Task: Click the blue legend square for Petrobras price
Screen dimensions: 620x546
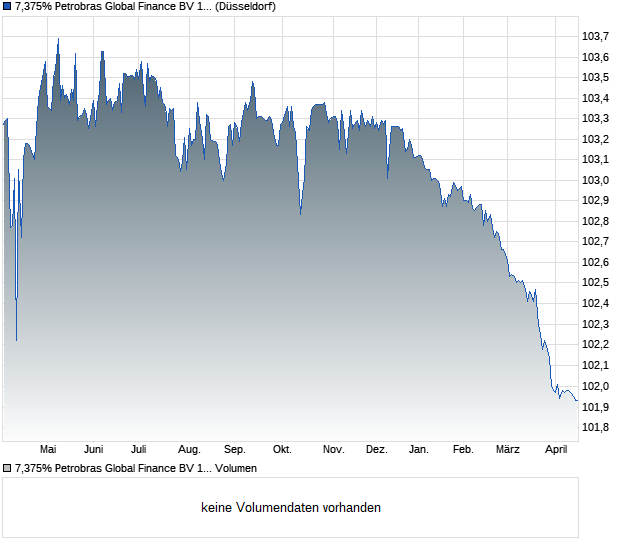Action: pos(7,6)
